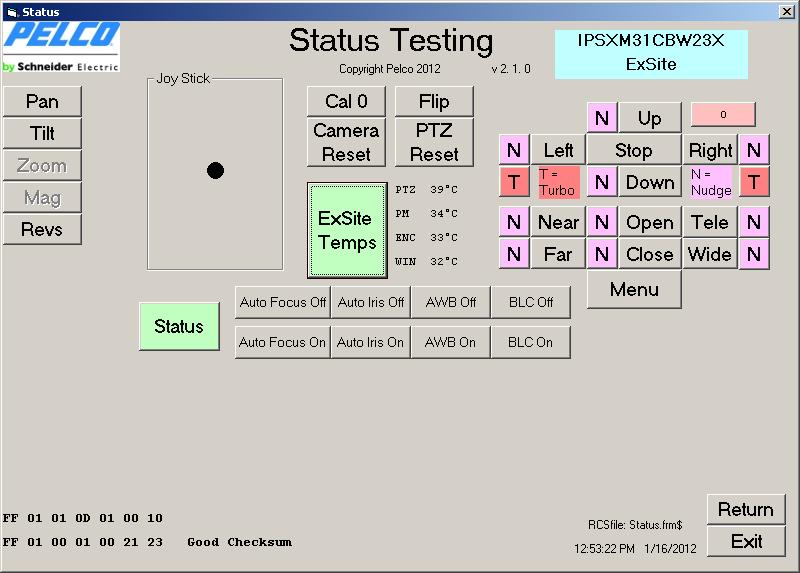The image size is (800, 573).
Task: Click hex line 'FF 01 00 01 00 21 23'
Action: click(83, 542)
